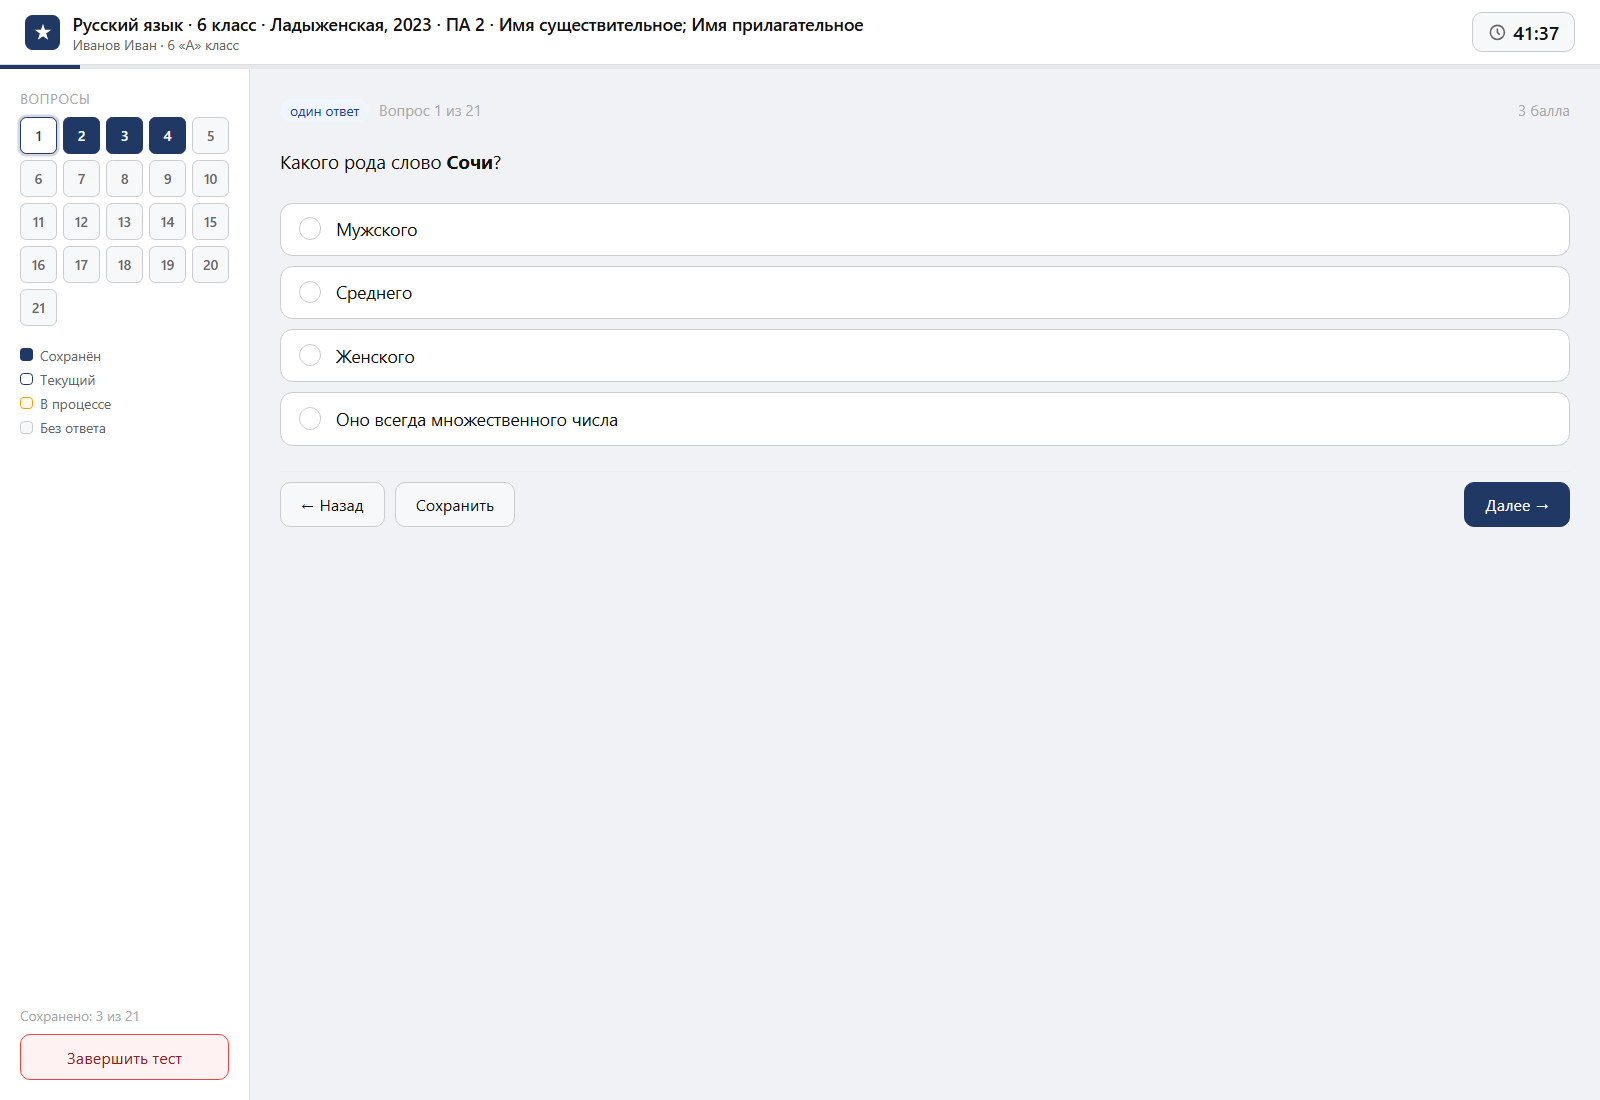Select the radio button for Женского

pos(310,356)
